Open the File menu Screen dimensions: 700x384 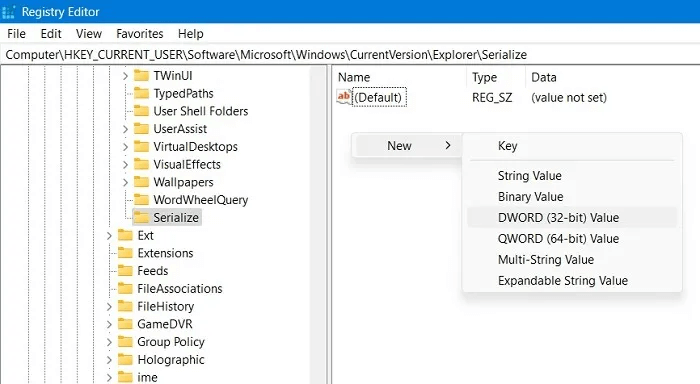(x=16, y=34)
